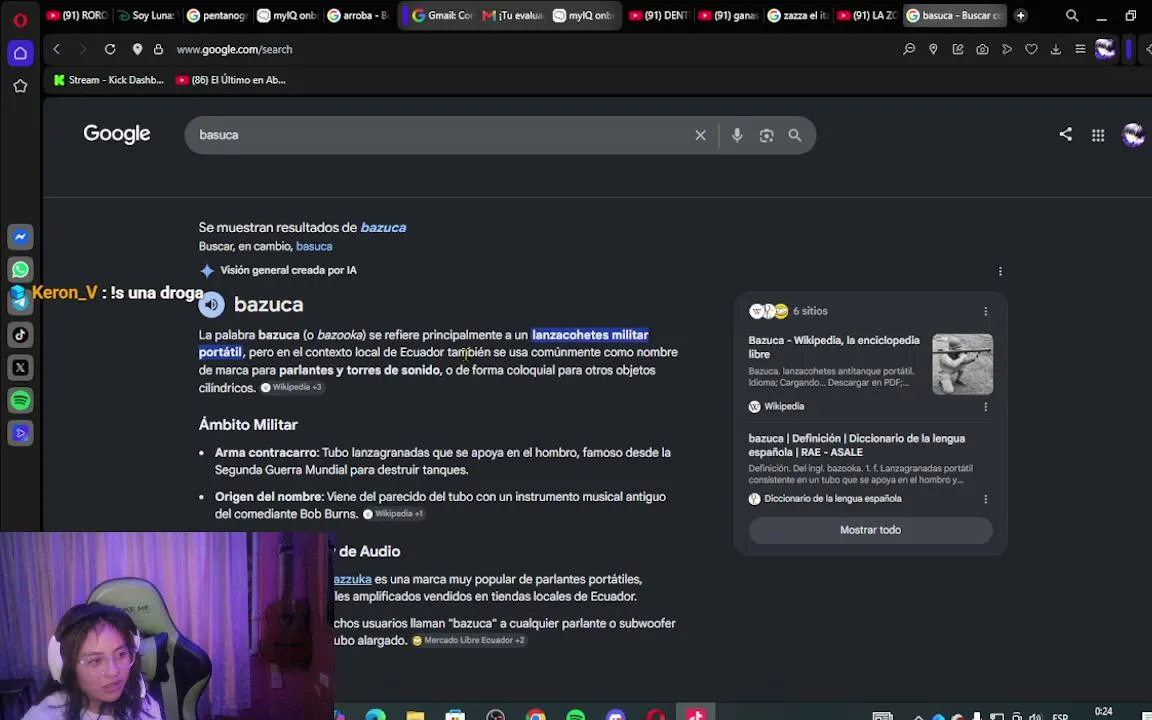Switch to the pentanog tab
The image size is (1152, 720).
click(x=216, y=15)
